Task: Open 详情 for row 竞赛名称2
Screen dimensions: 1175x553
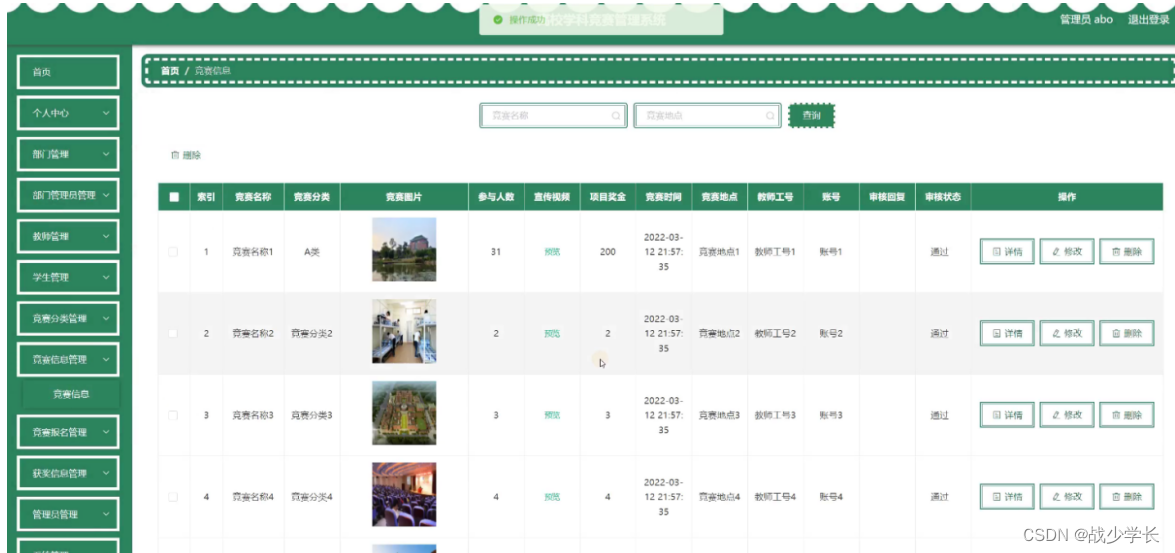Action: (1007, 333)
